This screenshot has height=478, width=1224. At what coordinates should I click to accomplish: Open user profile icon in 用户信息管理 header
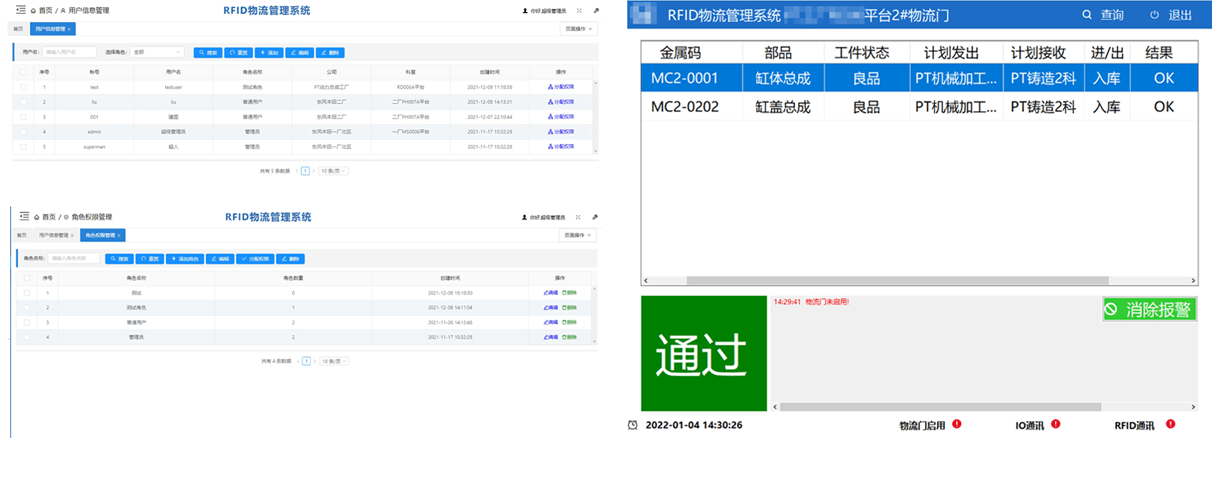pyautogui.click(x=526, y=10)
